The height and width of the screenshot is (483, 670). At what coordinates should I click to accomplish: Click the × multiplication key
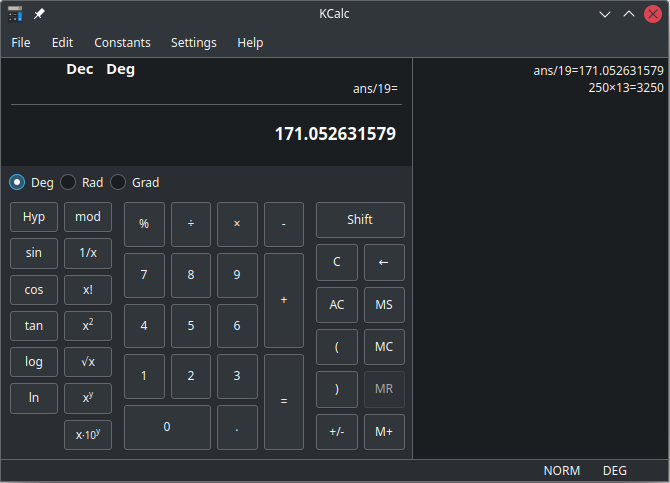pyautogui.click(x=237, y=224)
